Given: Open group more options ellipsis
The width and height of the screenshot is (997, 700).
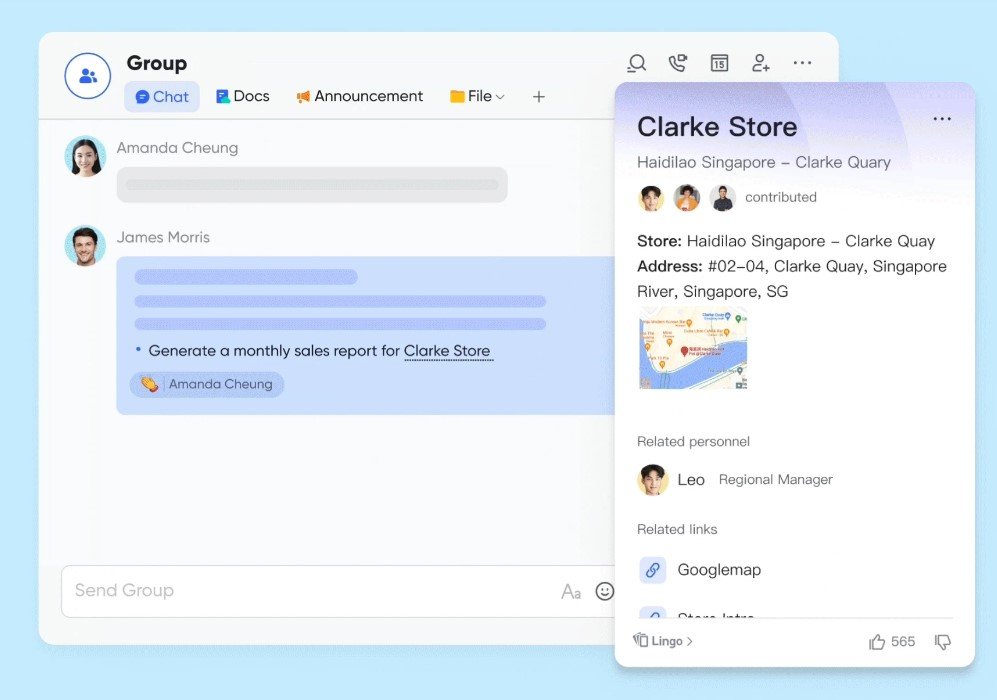Looking at the screenshot, I should point(802,62).
